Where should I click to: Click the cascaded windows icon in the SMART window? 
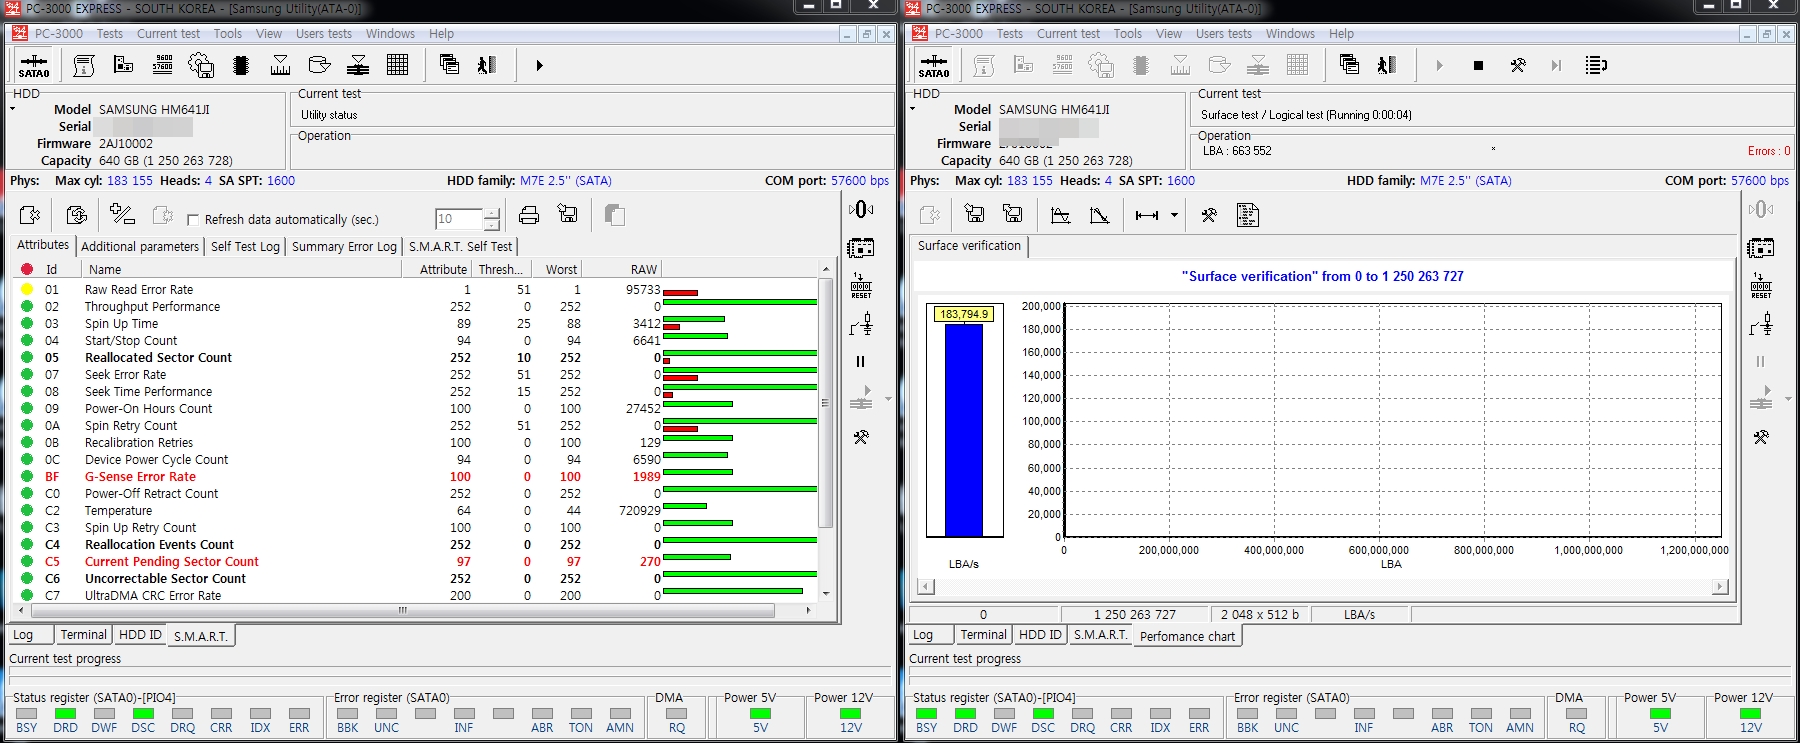pyautogui.click(x=449, y=65)
